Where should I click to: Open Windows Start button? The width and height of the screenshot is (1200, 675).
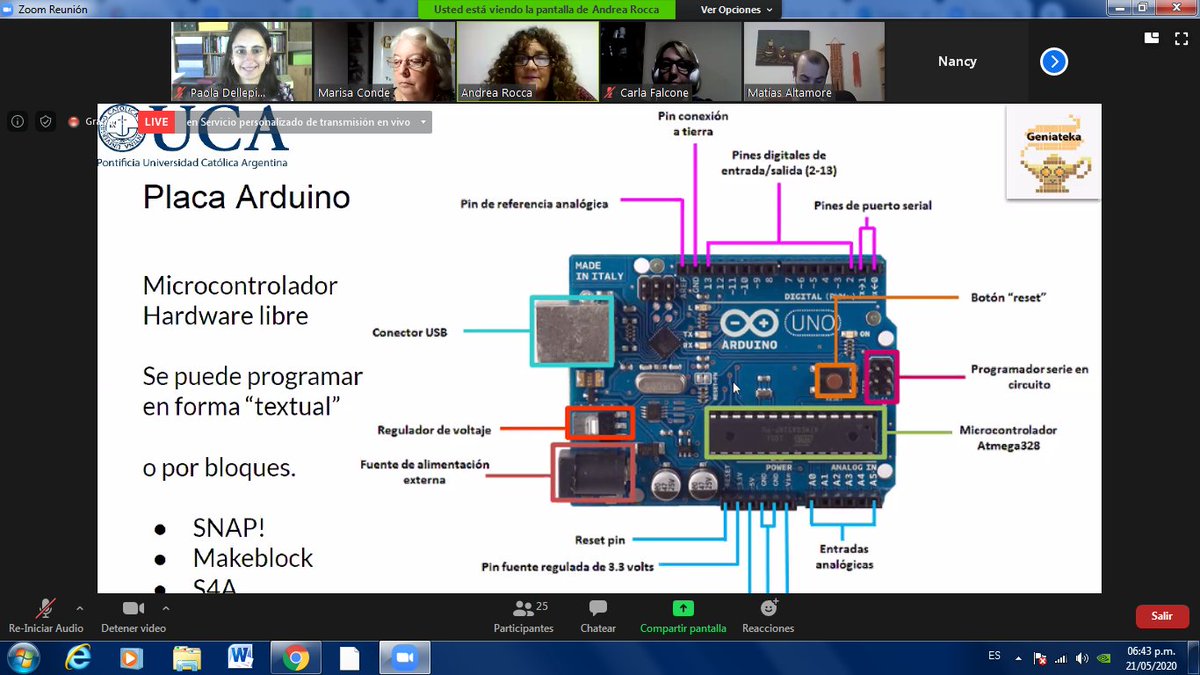(22, 657)
